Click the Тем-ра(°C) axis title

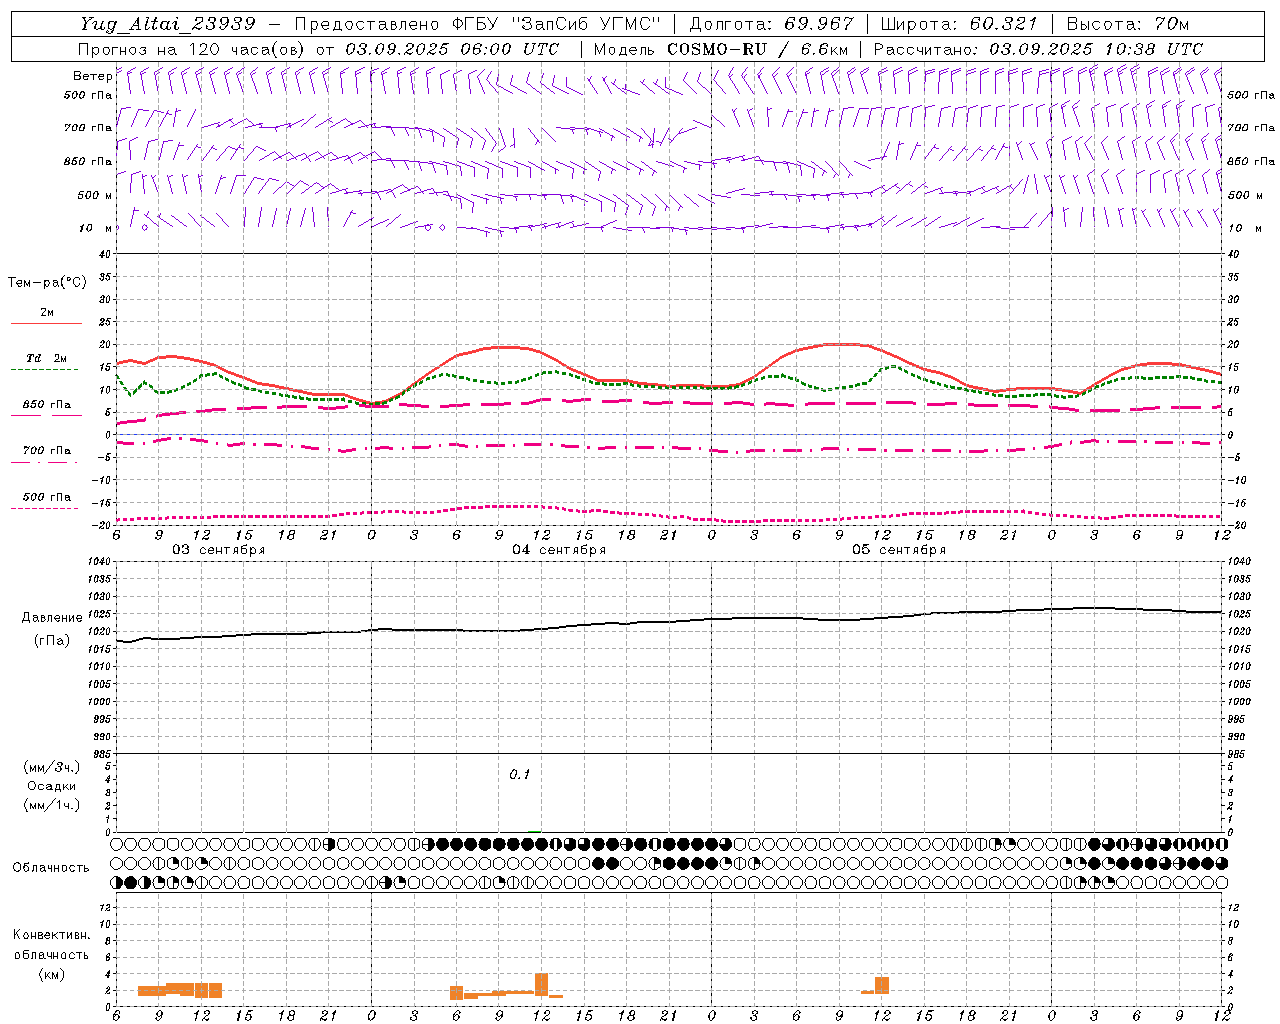(47, 282)
